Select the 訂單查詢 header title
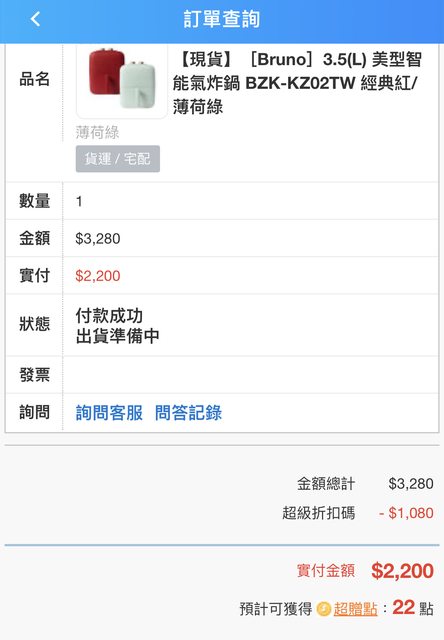Screen dimensions: 444x640 click(x=222, y=19)
